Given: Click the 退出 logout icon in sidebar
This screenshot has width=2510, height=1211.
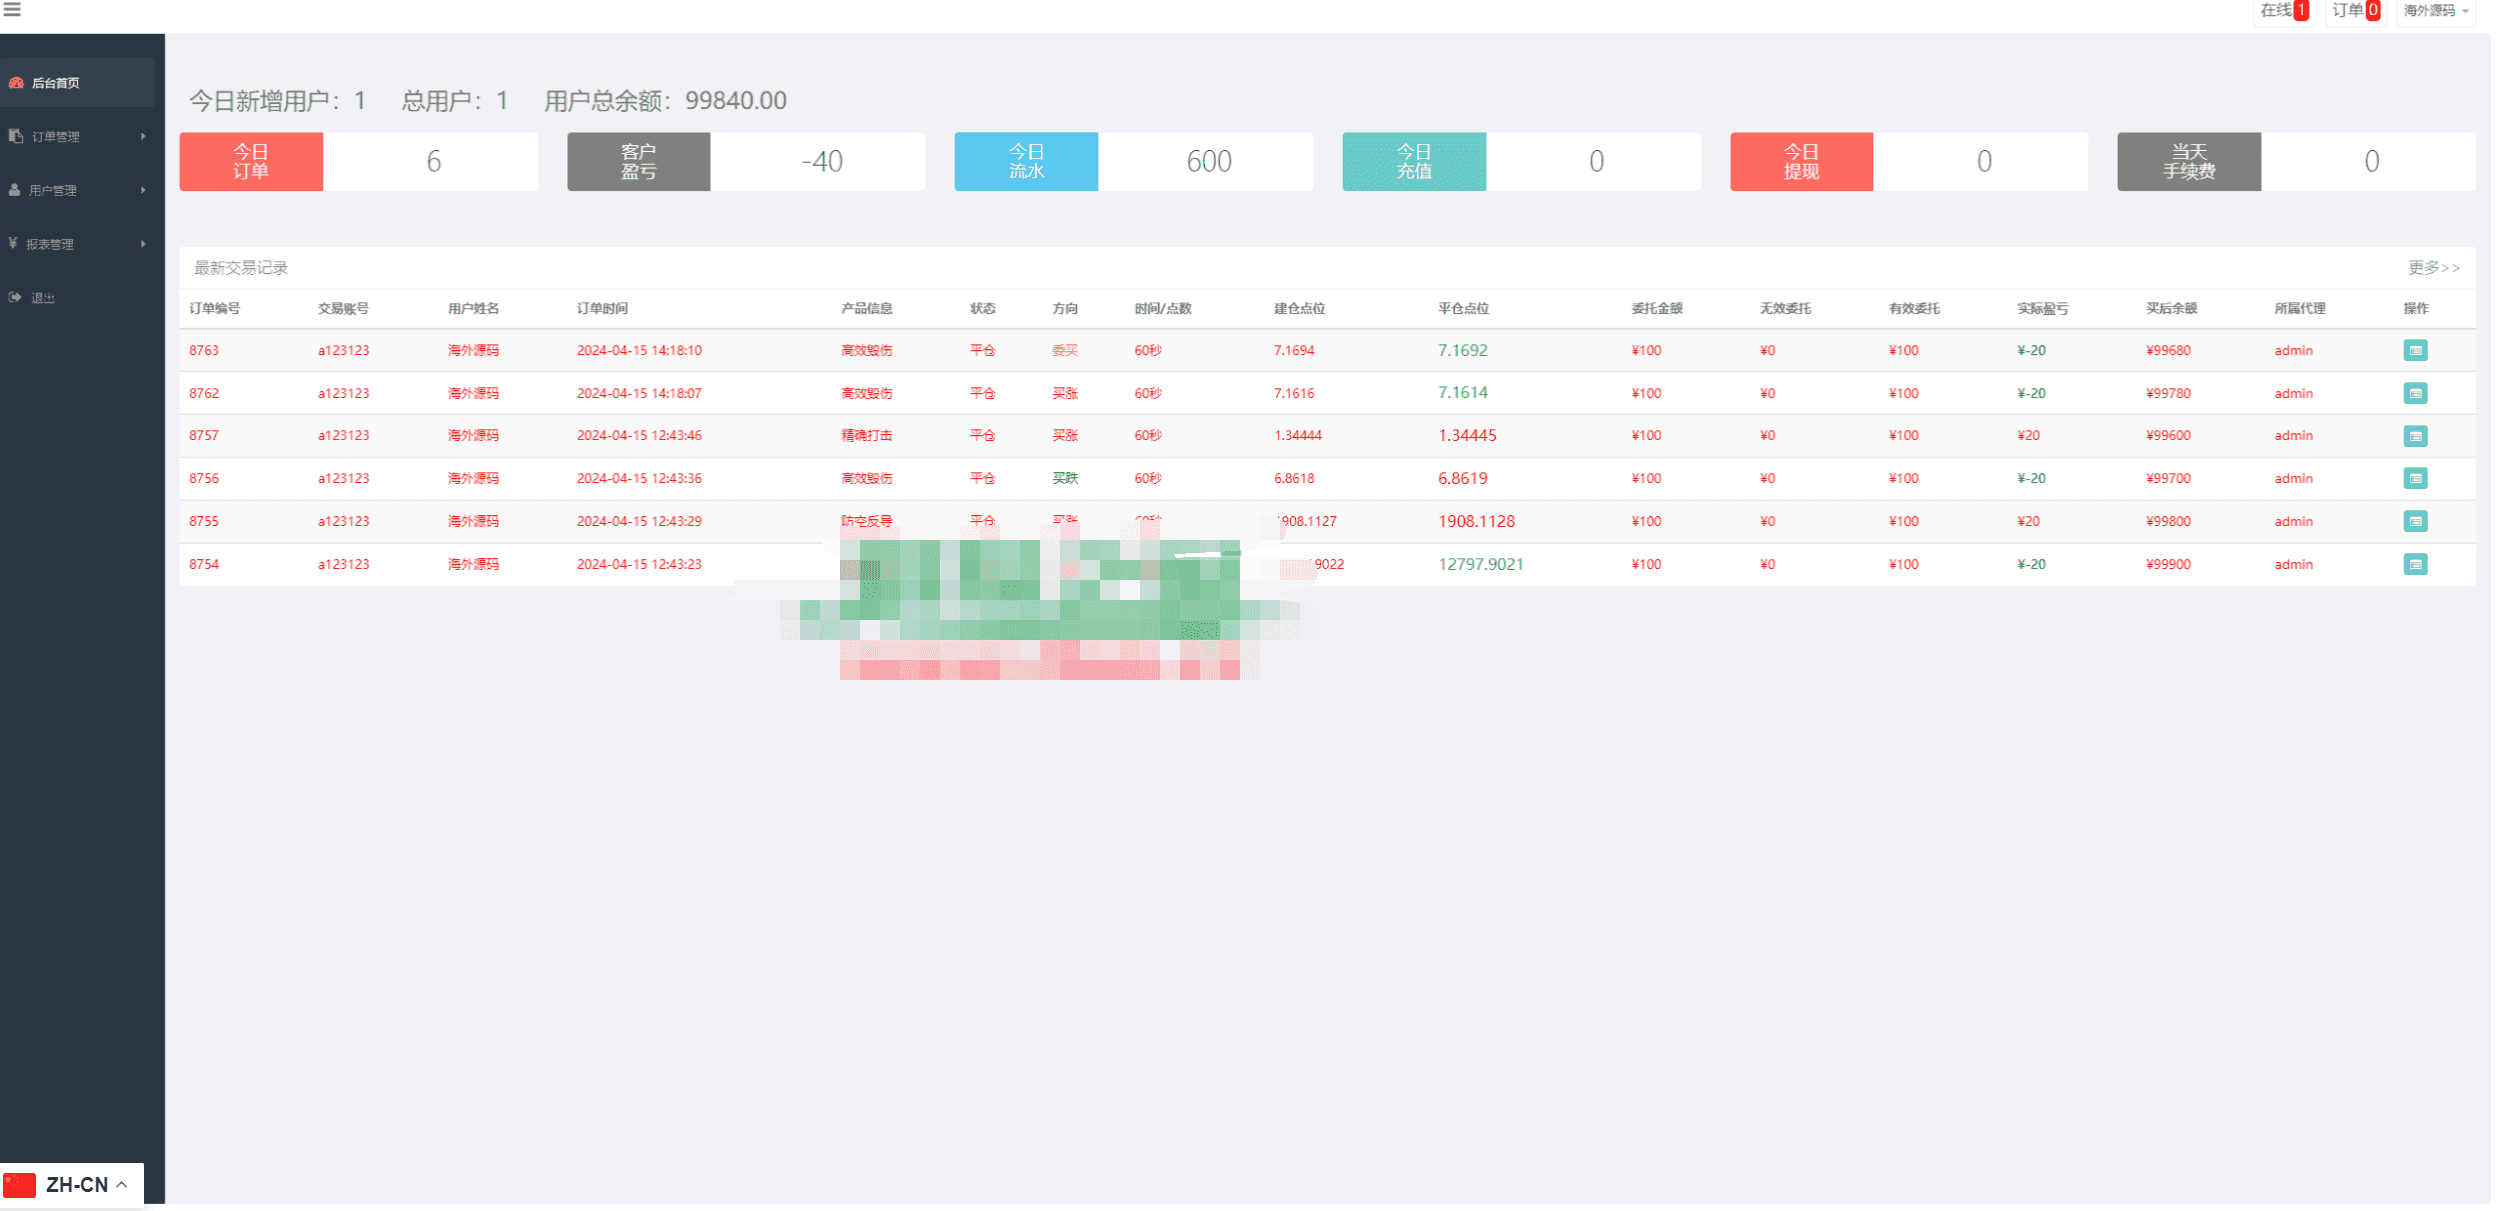Looking at the screenshot, I should (x=15, y=297).
